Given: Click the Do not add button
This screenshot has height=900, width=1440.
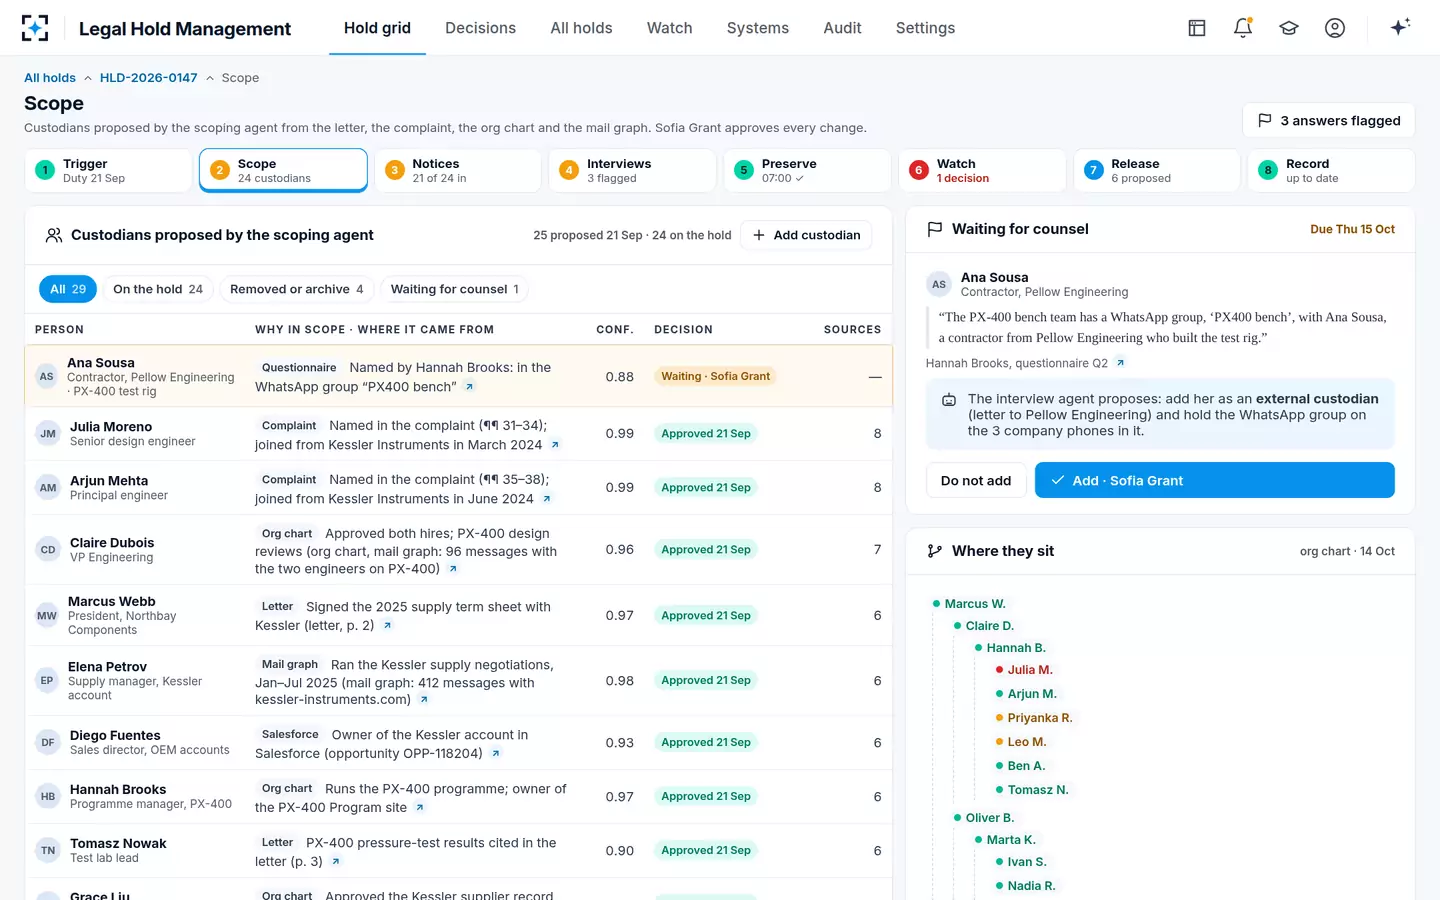Looking at the screenshot, I should coord(976,480).
